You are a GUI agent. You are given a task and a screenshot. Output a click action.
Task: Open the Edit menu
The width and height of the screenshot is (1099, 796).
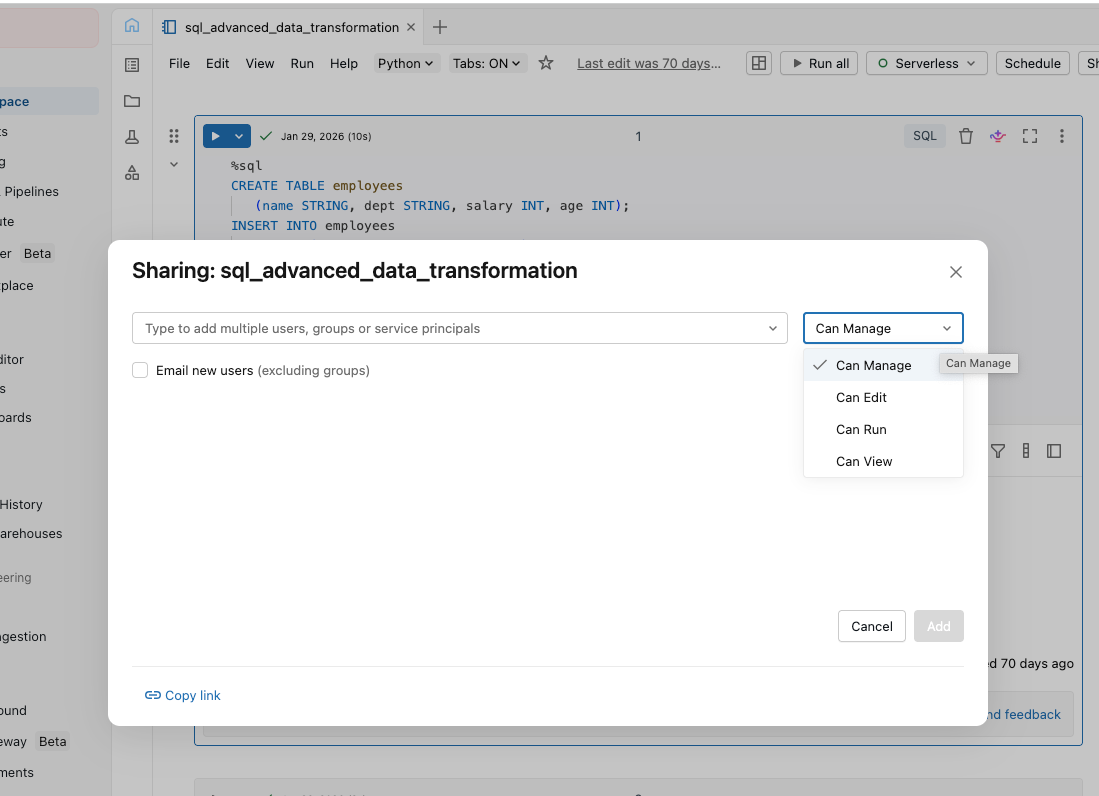pyautogui.click(x=217, y=63)
